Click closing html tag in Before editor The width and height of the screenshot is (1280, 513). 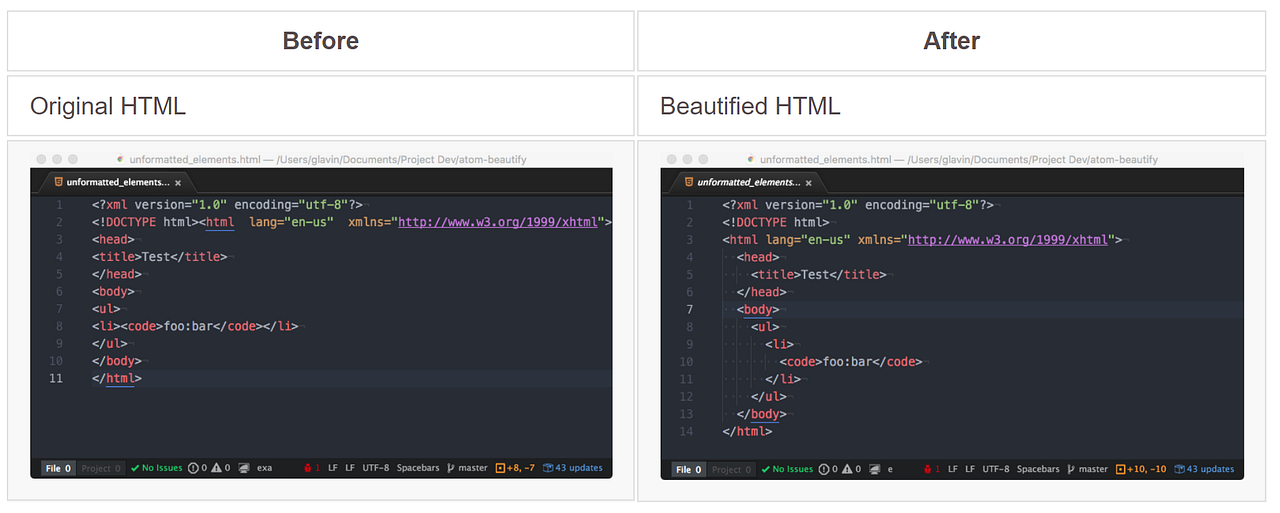pos(117,379)
